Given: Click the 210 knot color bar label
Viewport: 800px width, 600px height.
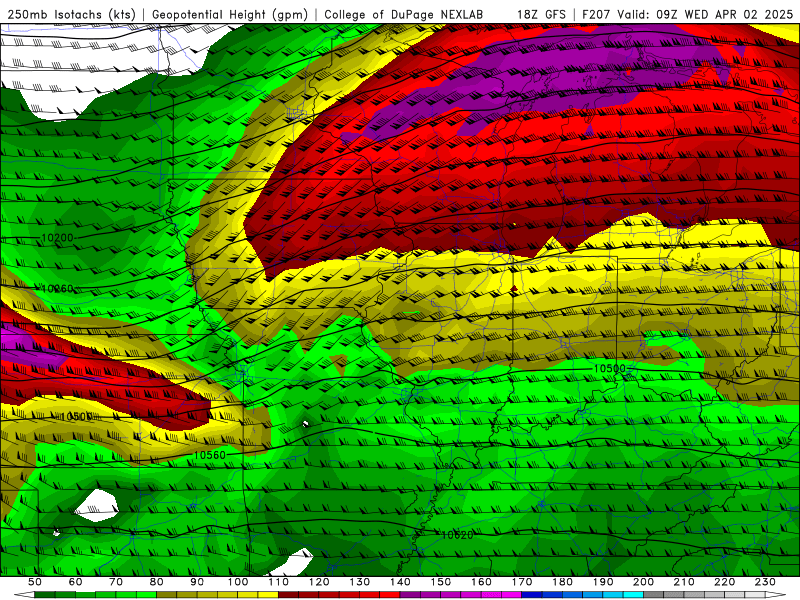Looking at the screenshot, I should click(x=684, y=582).
